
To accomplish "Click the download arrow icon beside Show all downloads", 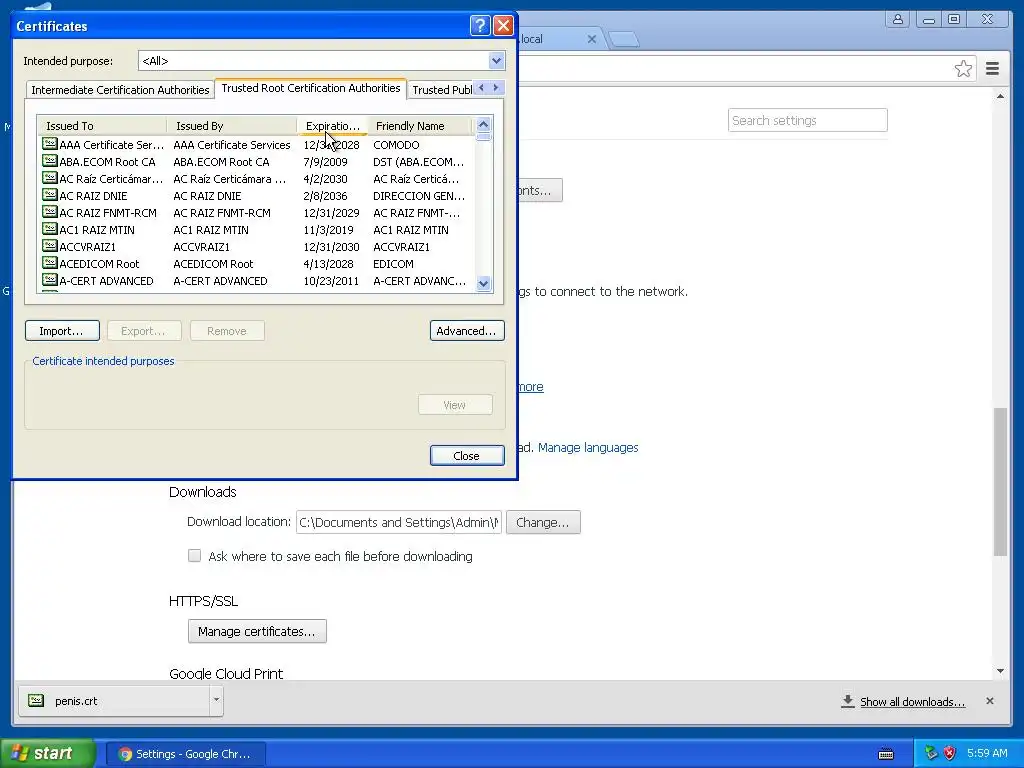I will tap(848, 701).
